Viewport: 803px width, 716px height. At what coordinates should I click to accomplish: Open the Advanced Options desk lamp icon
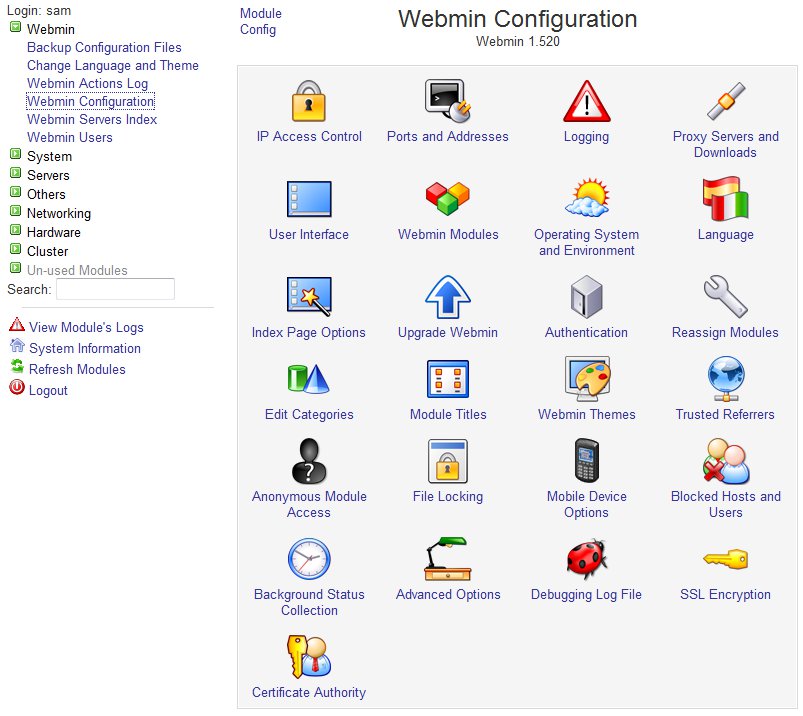pyautogui.click(x=448, y=558)
